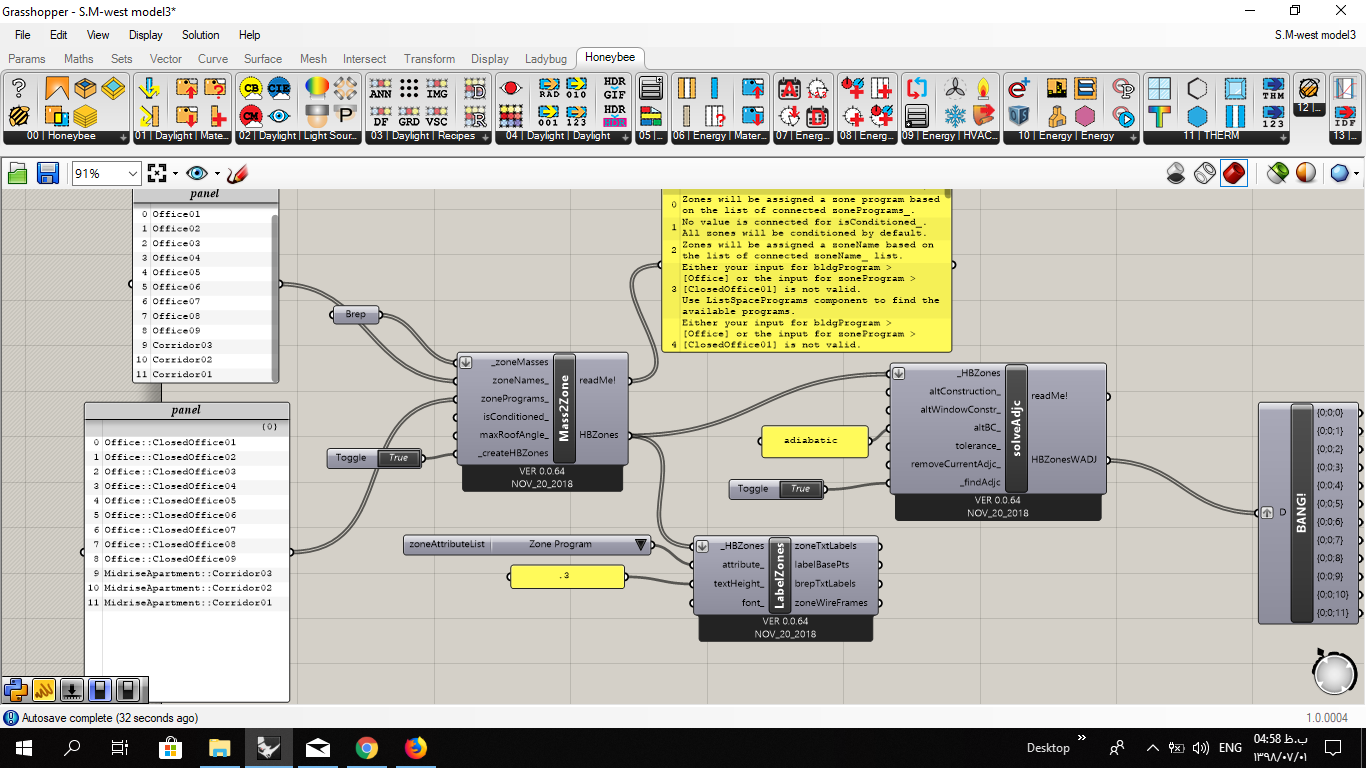Viewport: 1366px width, 768px height.
Task: Enable shaded red preview mode
Action: (x=1234, y=174)
